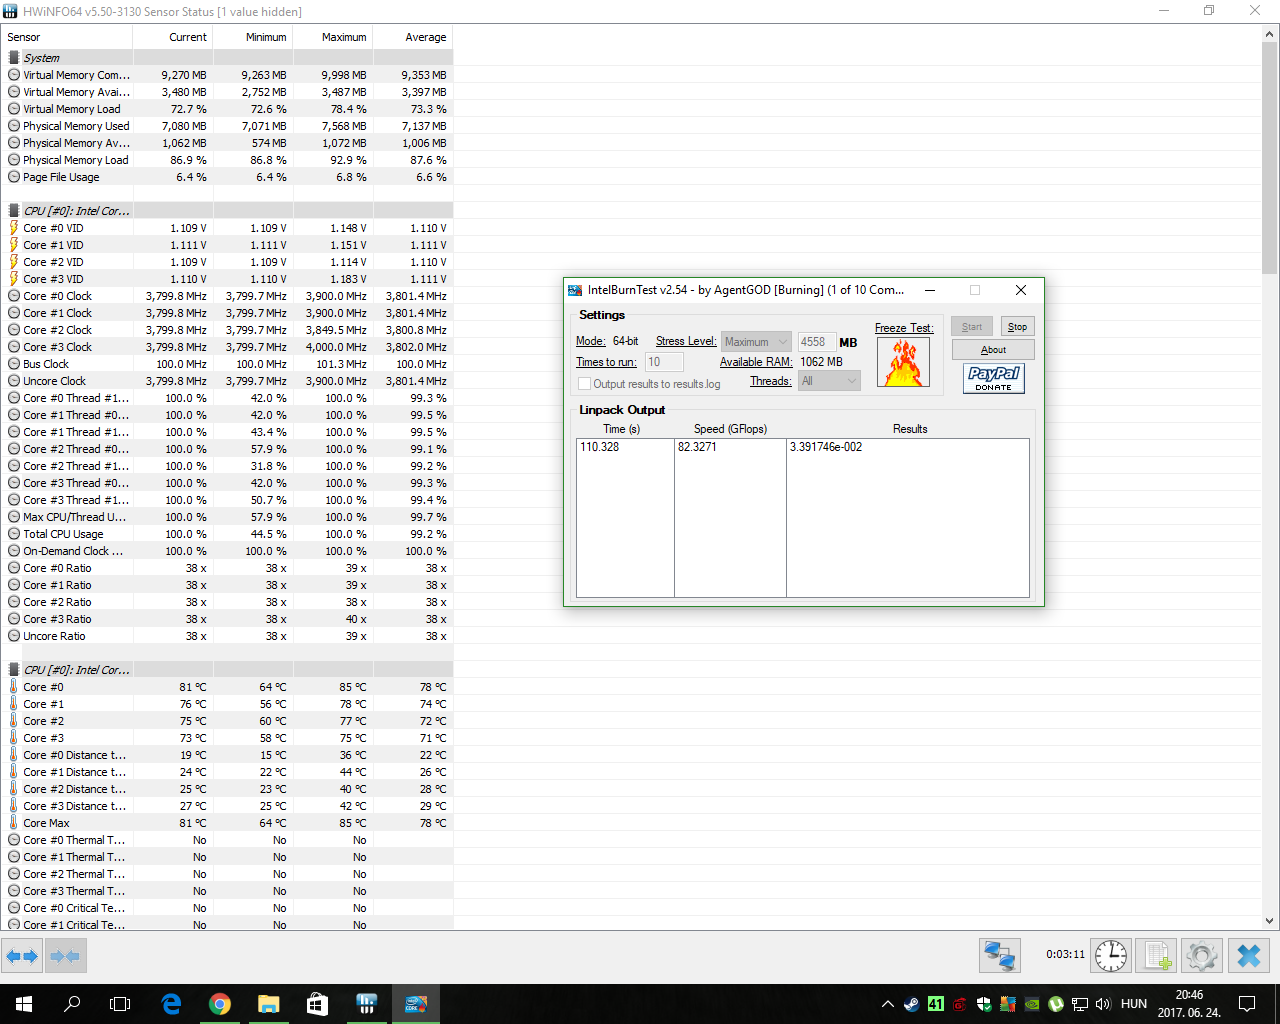Click the sensor list vertical scrollbar thumb

pos(1270,158)
